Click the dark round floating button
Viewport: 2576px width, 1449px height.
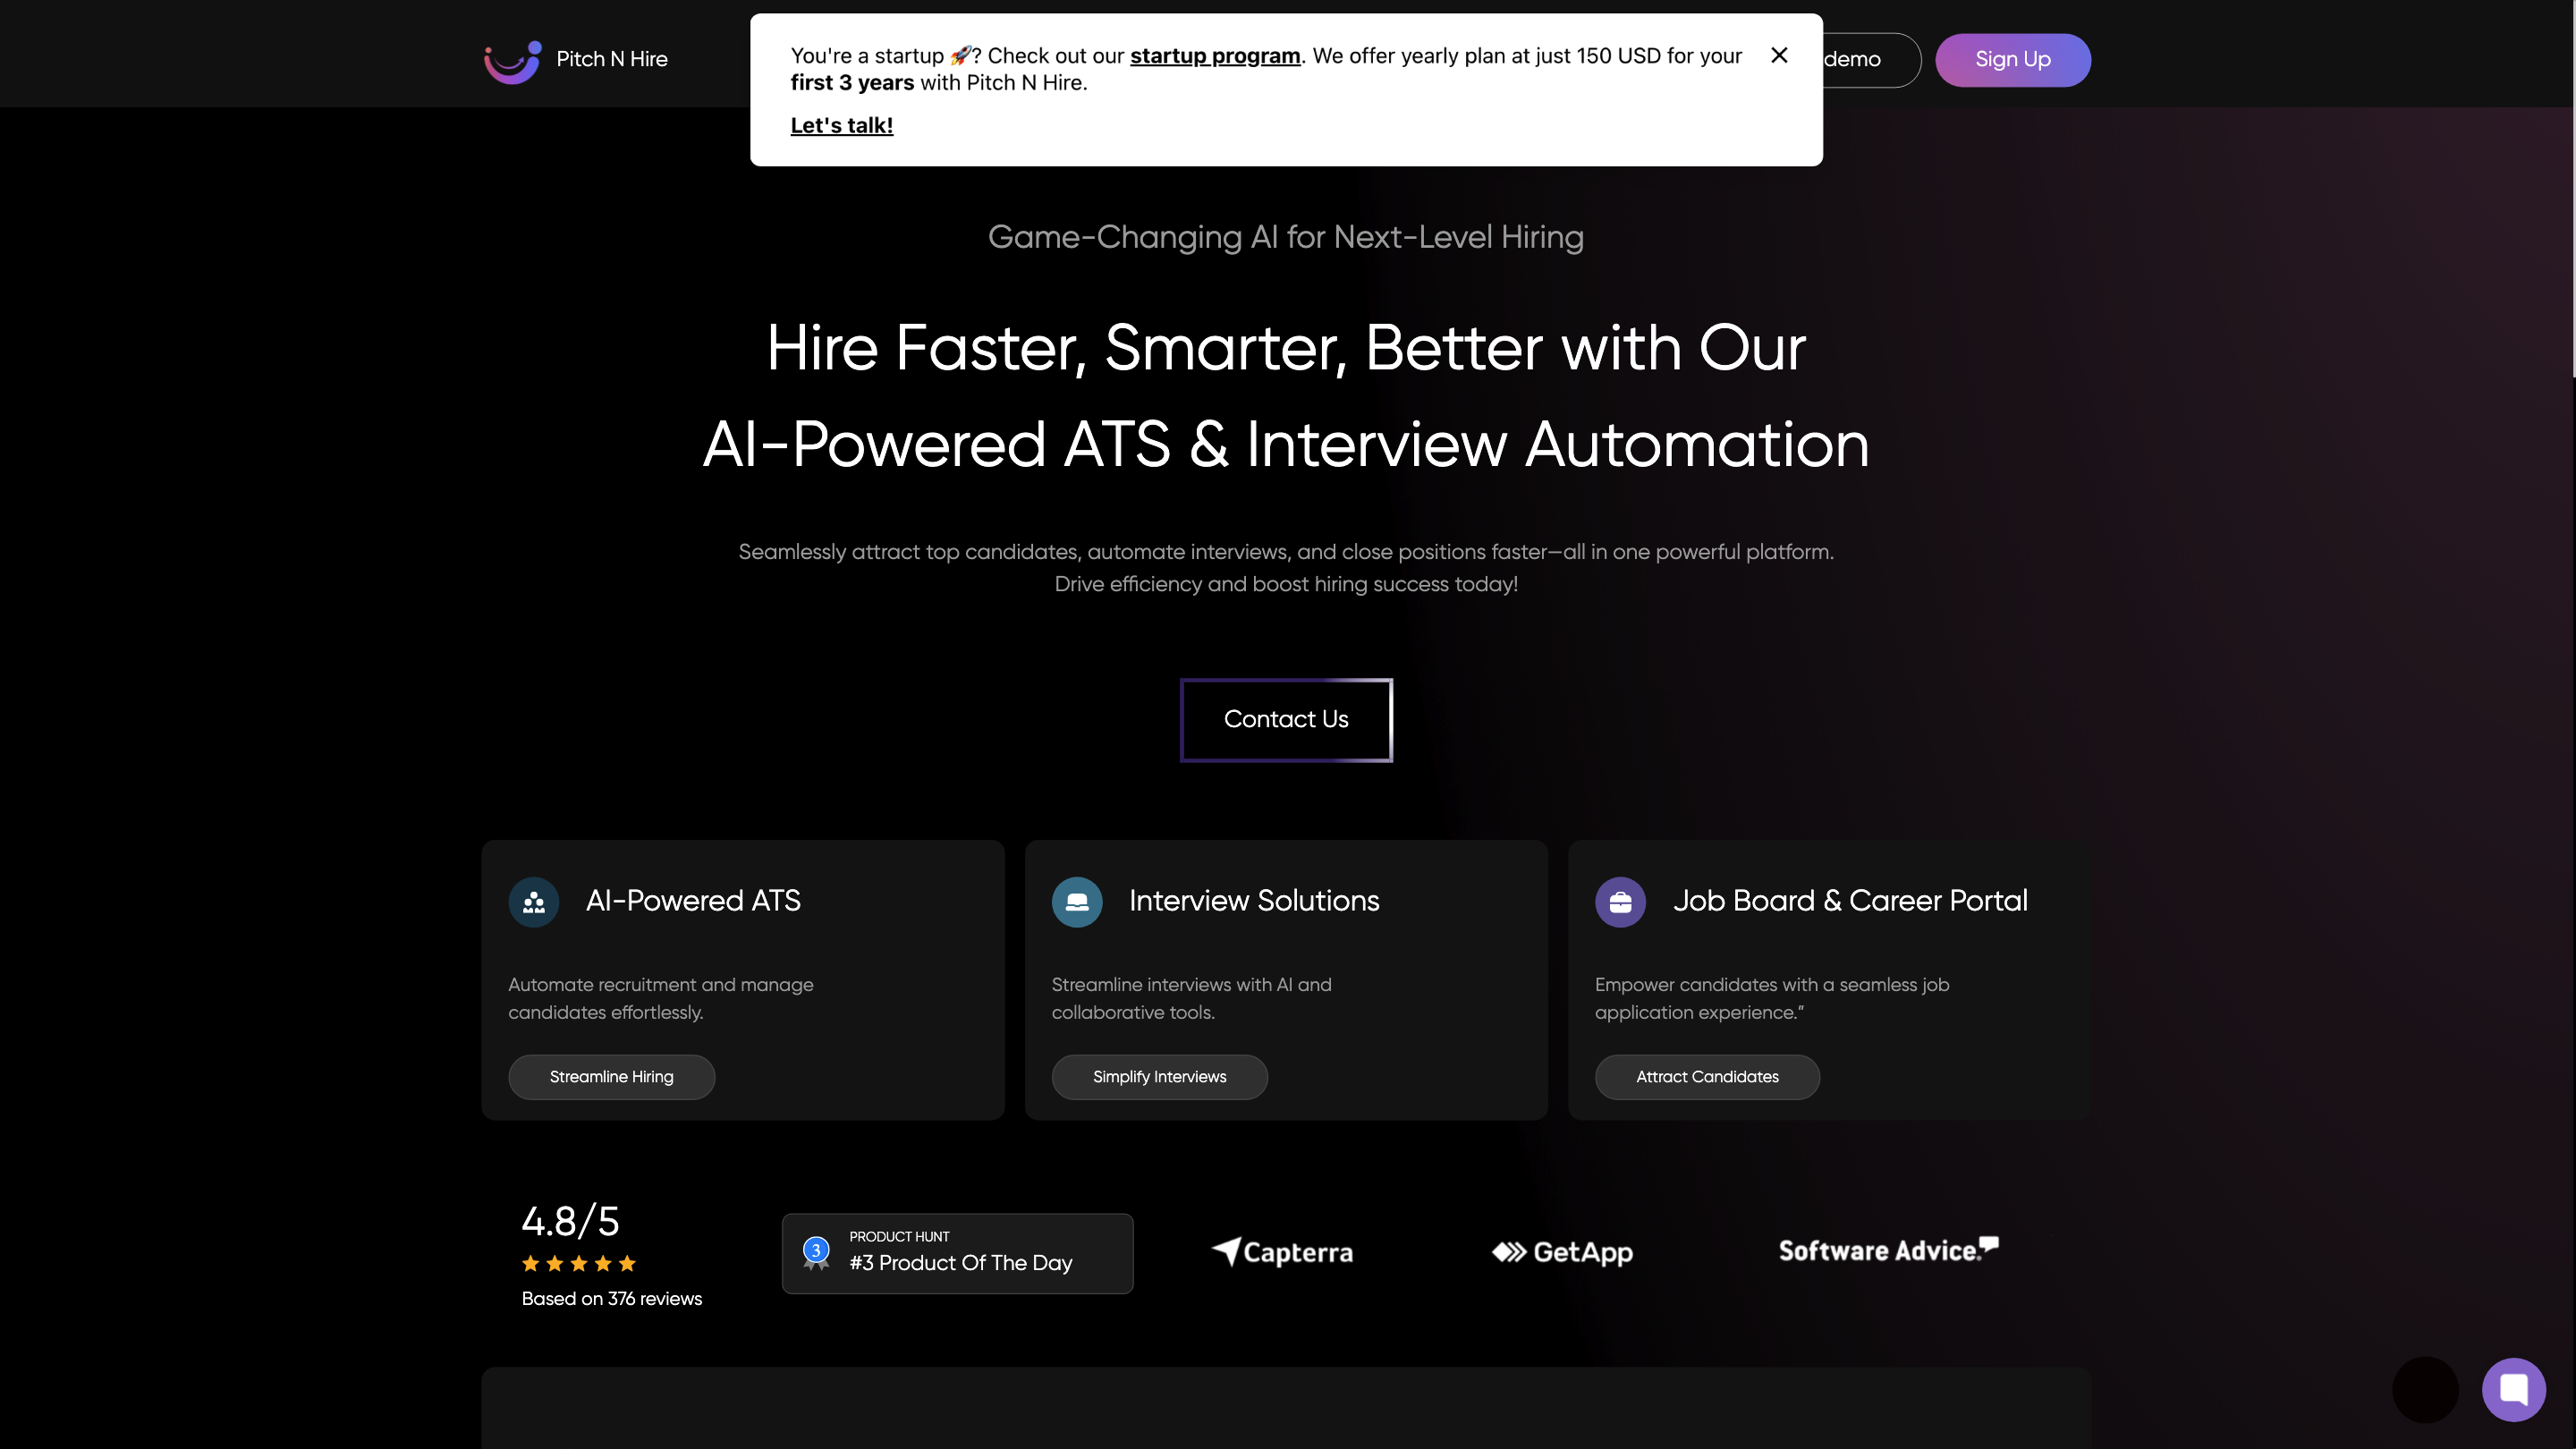[2425, 1389]
